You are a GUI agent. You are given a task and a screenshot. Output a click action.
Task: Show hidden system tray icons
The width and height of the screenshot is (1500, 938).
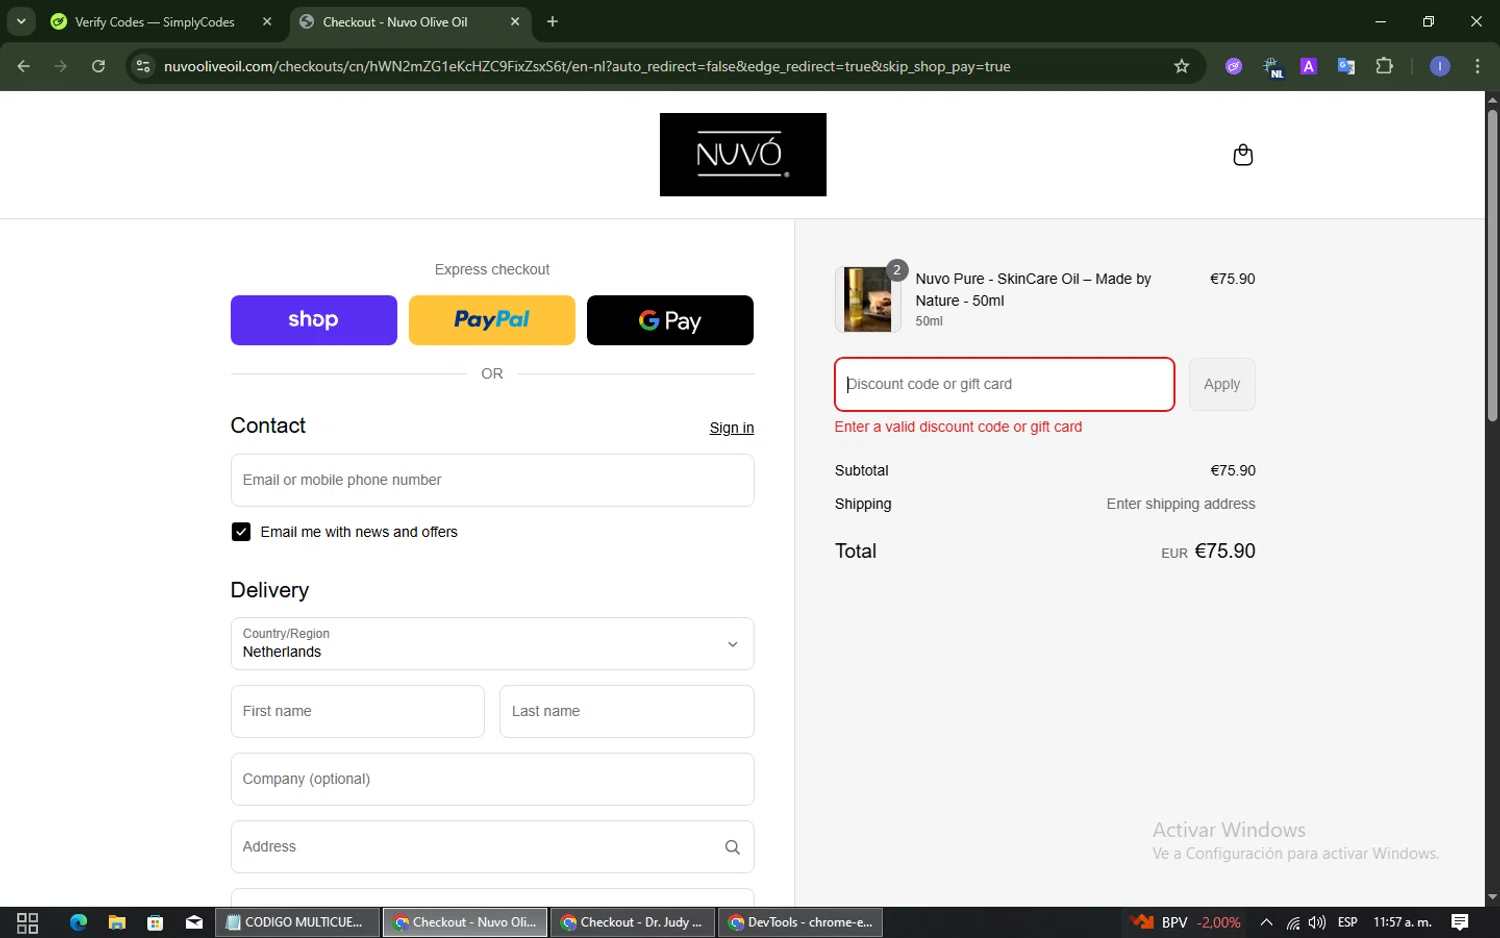pyautogui.click(x=1266, y=922)
